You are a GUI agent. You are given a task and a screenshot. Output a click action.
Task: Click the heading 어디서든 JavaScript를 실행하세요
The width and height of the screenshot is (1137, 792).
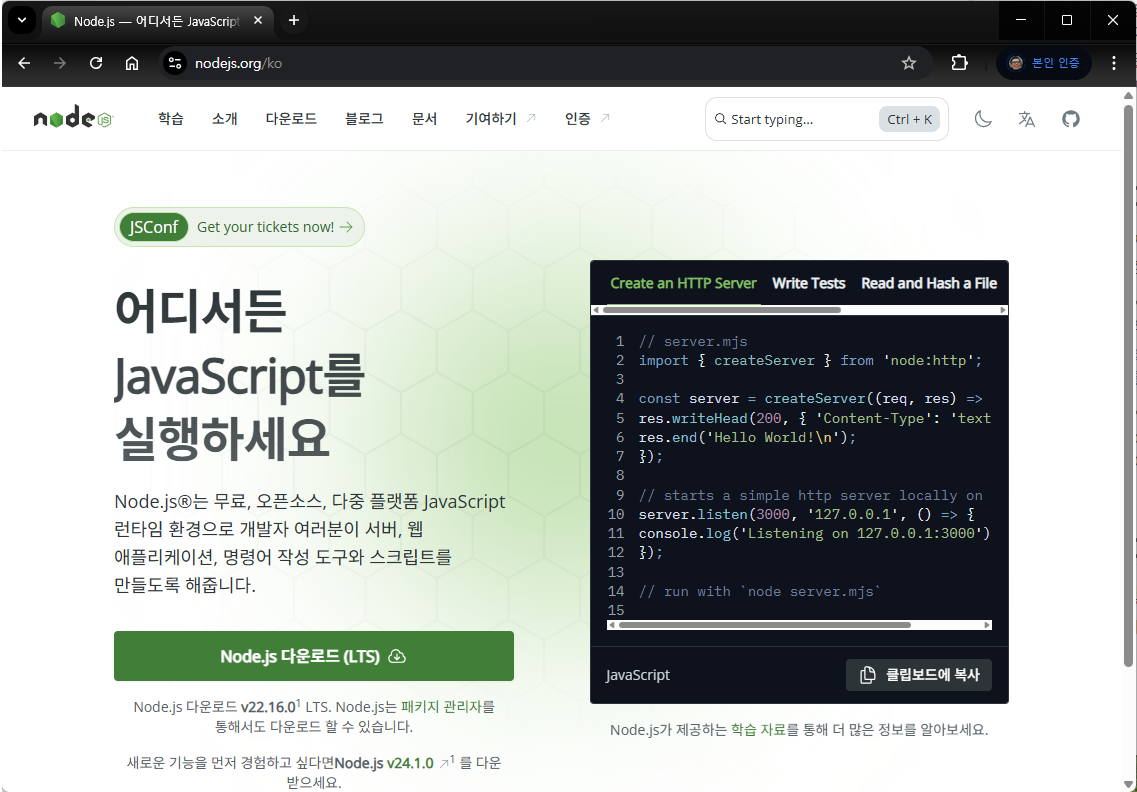pyautogui.click(x=239, y=374)
